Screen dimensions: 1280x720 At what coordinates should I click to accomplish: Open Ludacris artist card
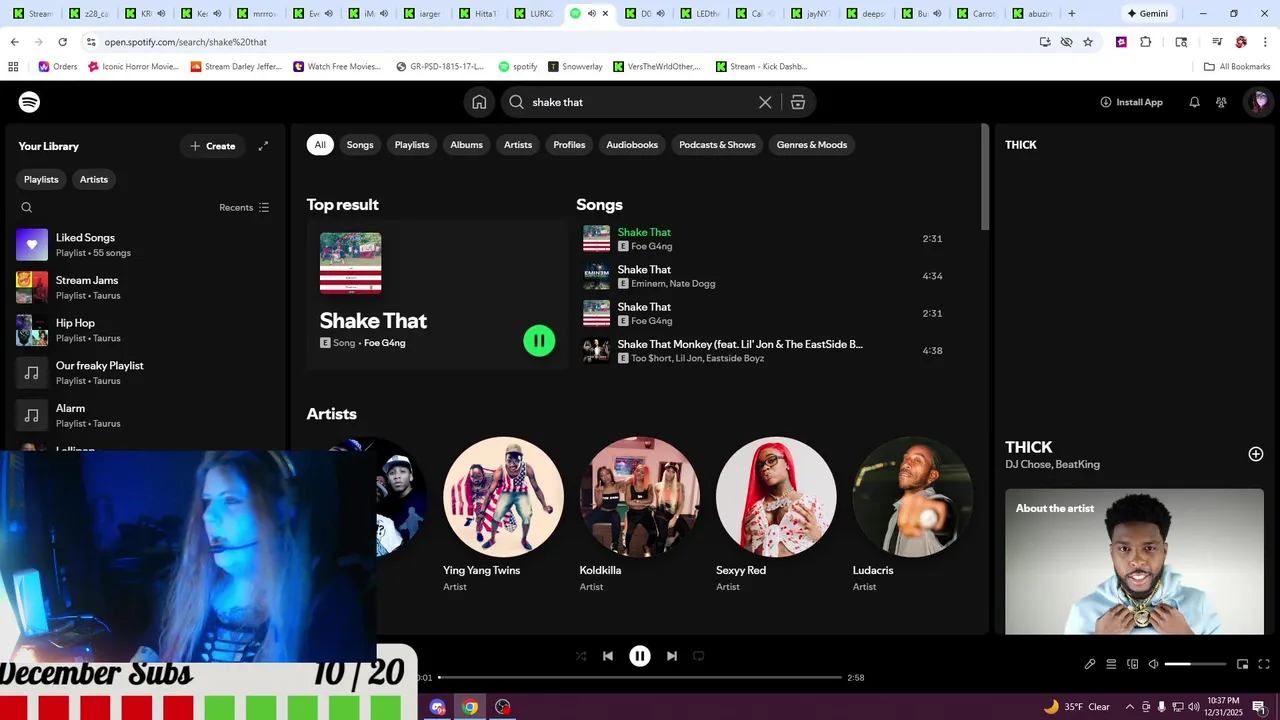912,516
